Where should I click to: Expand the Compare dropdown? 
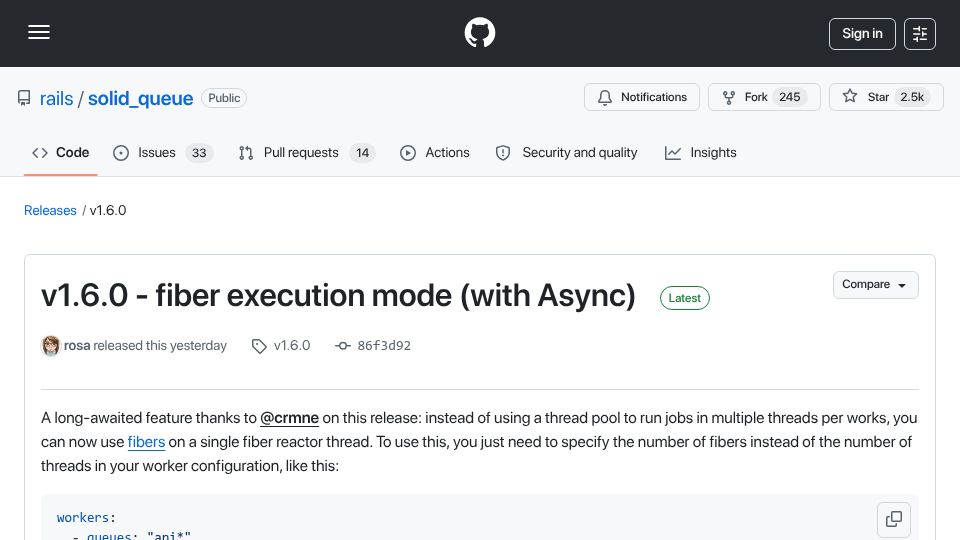tap(876, 285)
